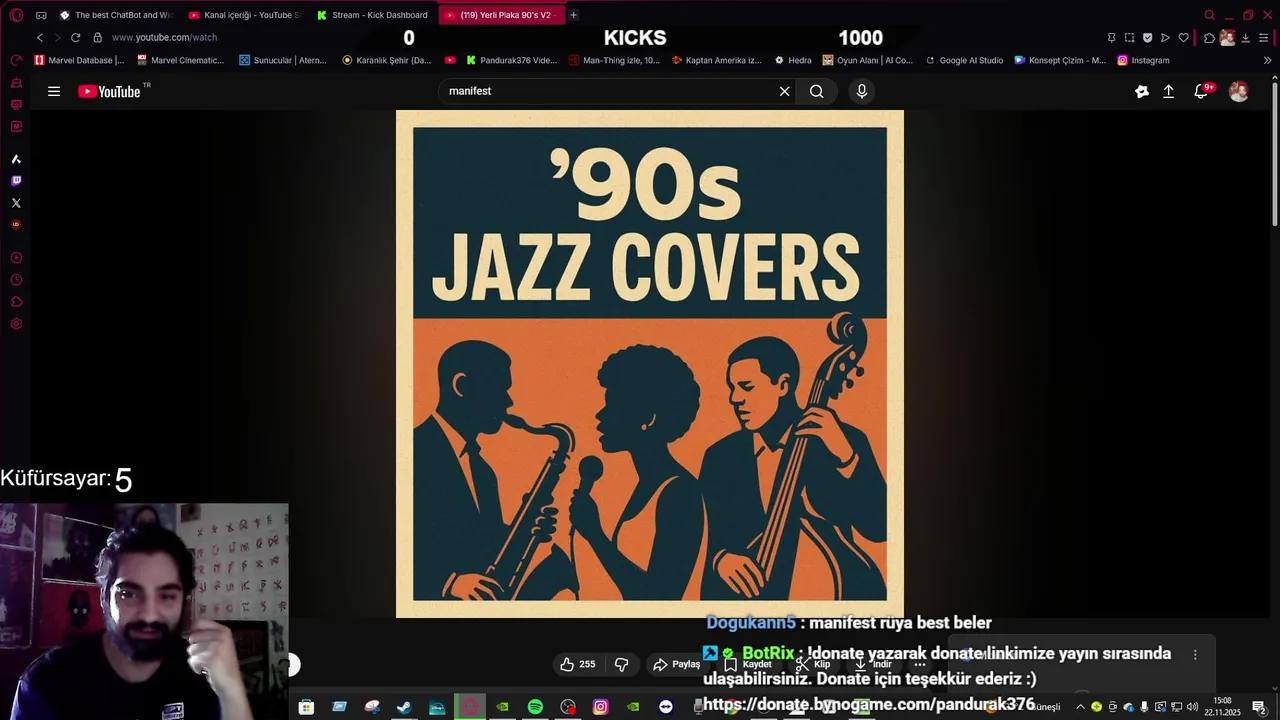Screen dimensions: 1280x720
Task: Open the ad blocker shield icon
Action: point(1147,37)
